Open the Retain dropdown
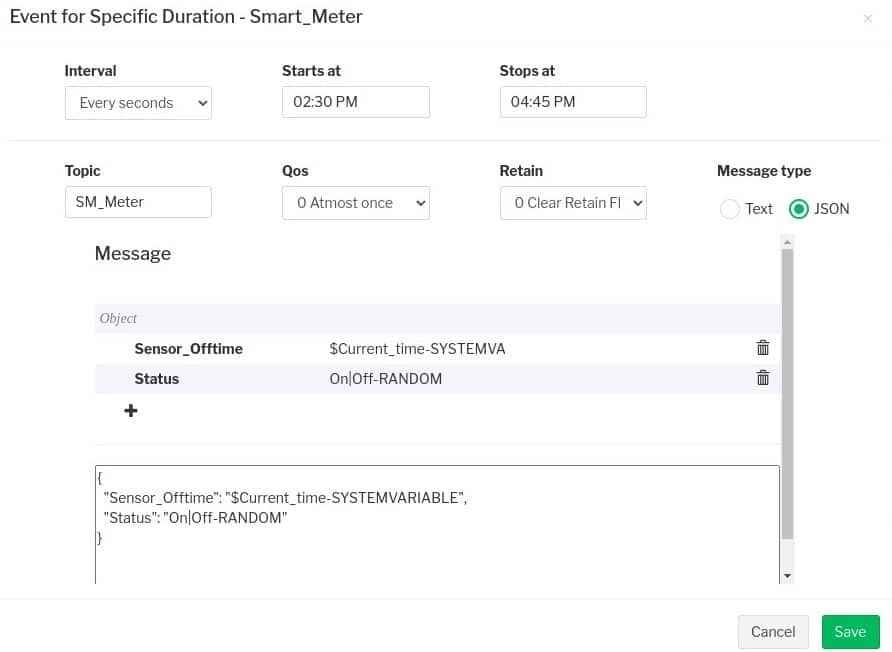 [x=573, y=203]
